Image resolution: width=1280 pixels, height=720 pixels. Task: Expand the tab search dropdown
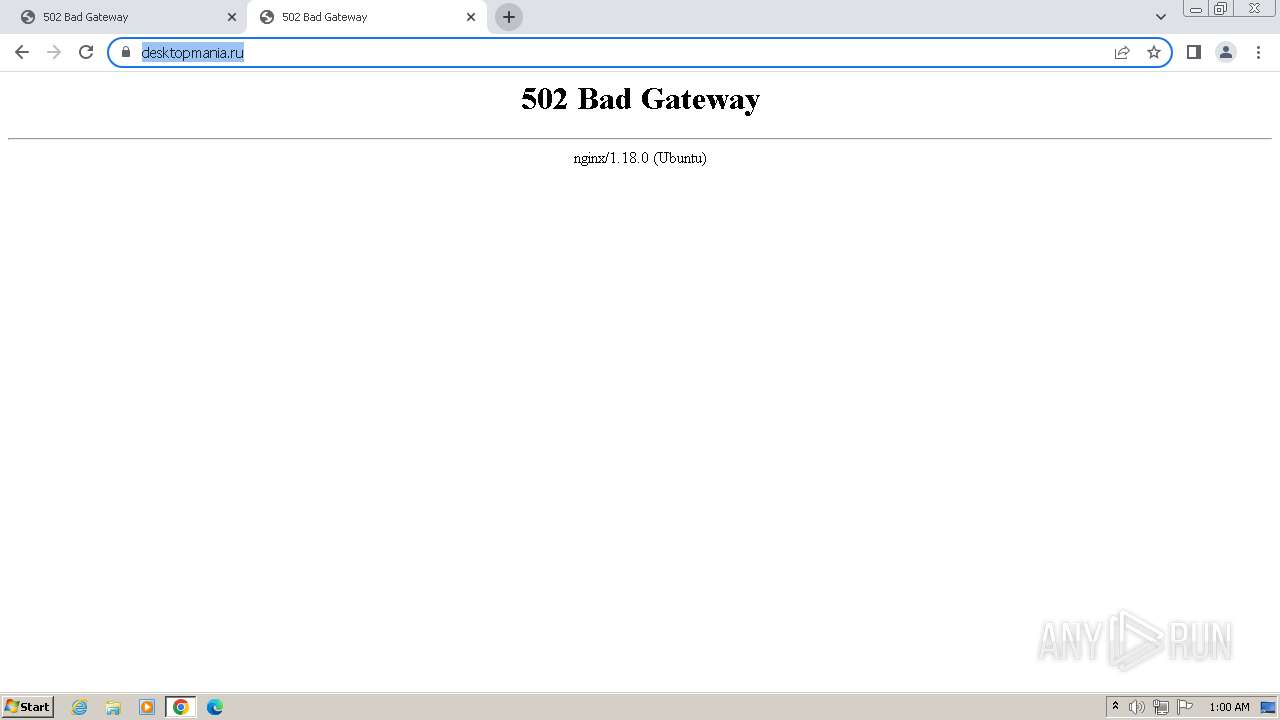[x=1161, y=17]
